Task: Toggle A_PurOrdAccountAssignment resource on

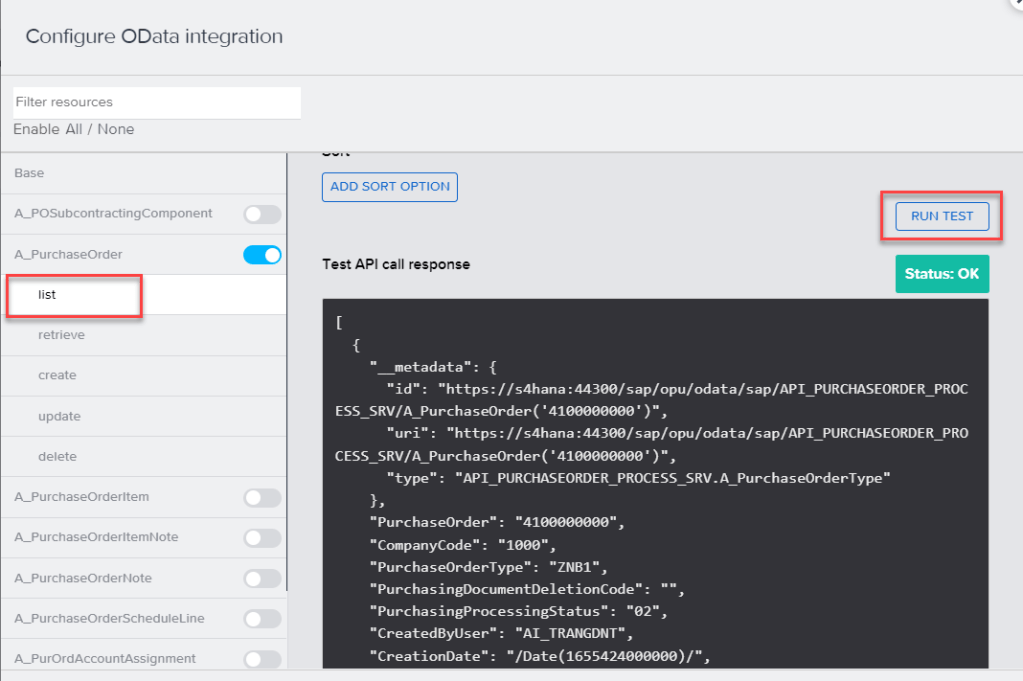Action: (262, 659)
